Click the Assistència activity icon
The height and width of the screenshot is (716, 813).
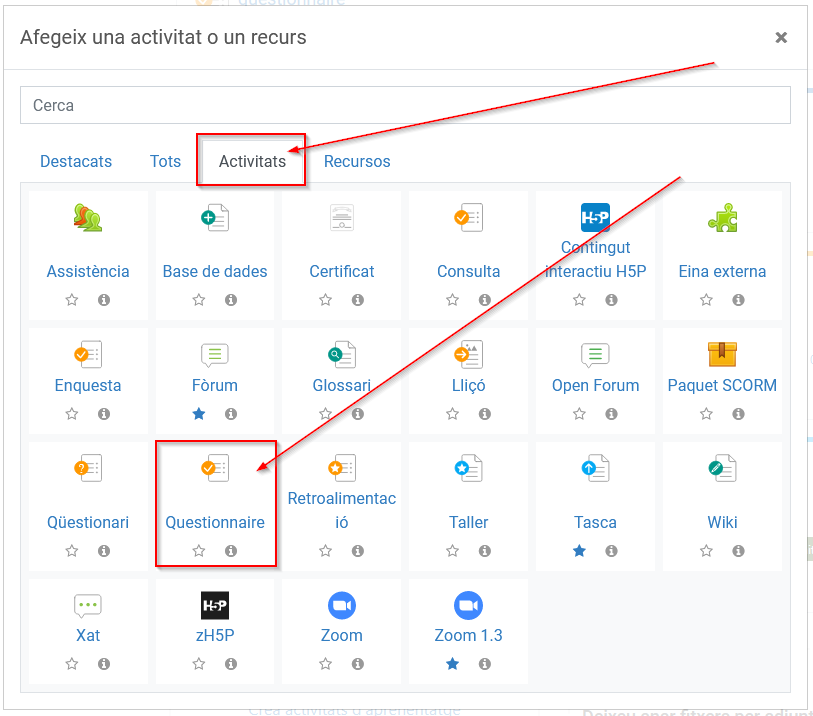pos(88,218)
